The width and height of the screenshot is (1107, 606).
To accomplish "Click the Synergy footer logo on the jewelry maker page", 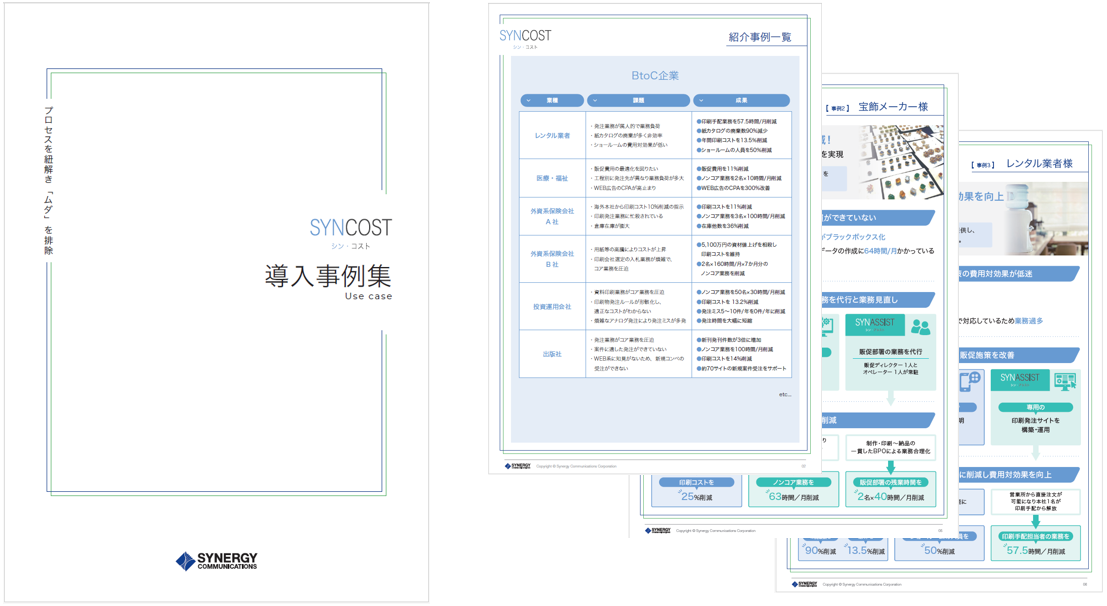I will point(657,531).
